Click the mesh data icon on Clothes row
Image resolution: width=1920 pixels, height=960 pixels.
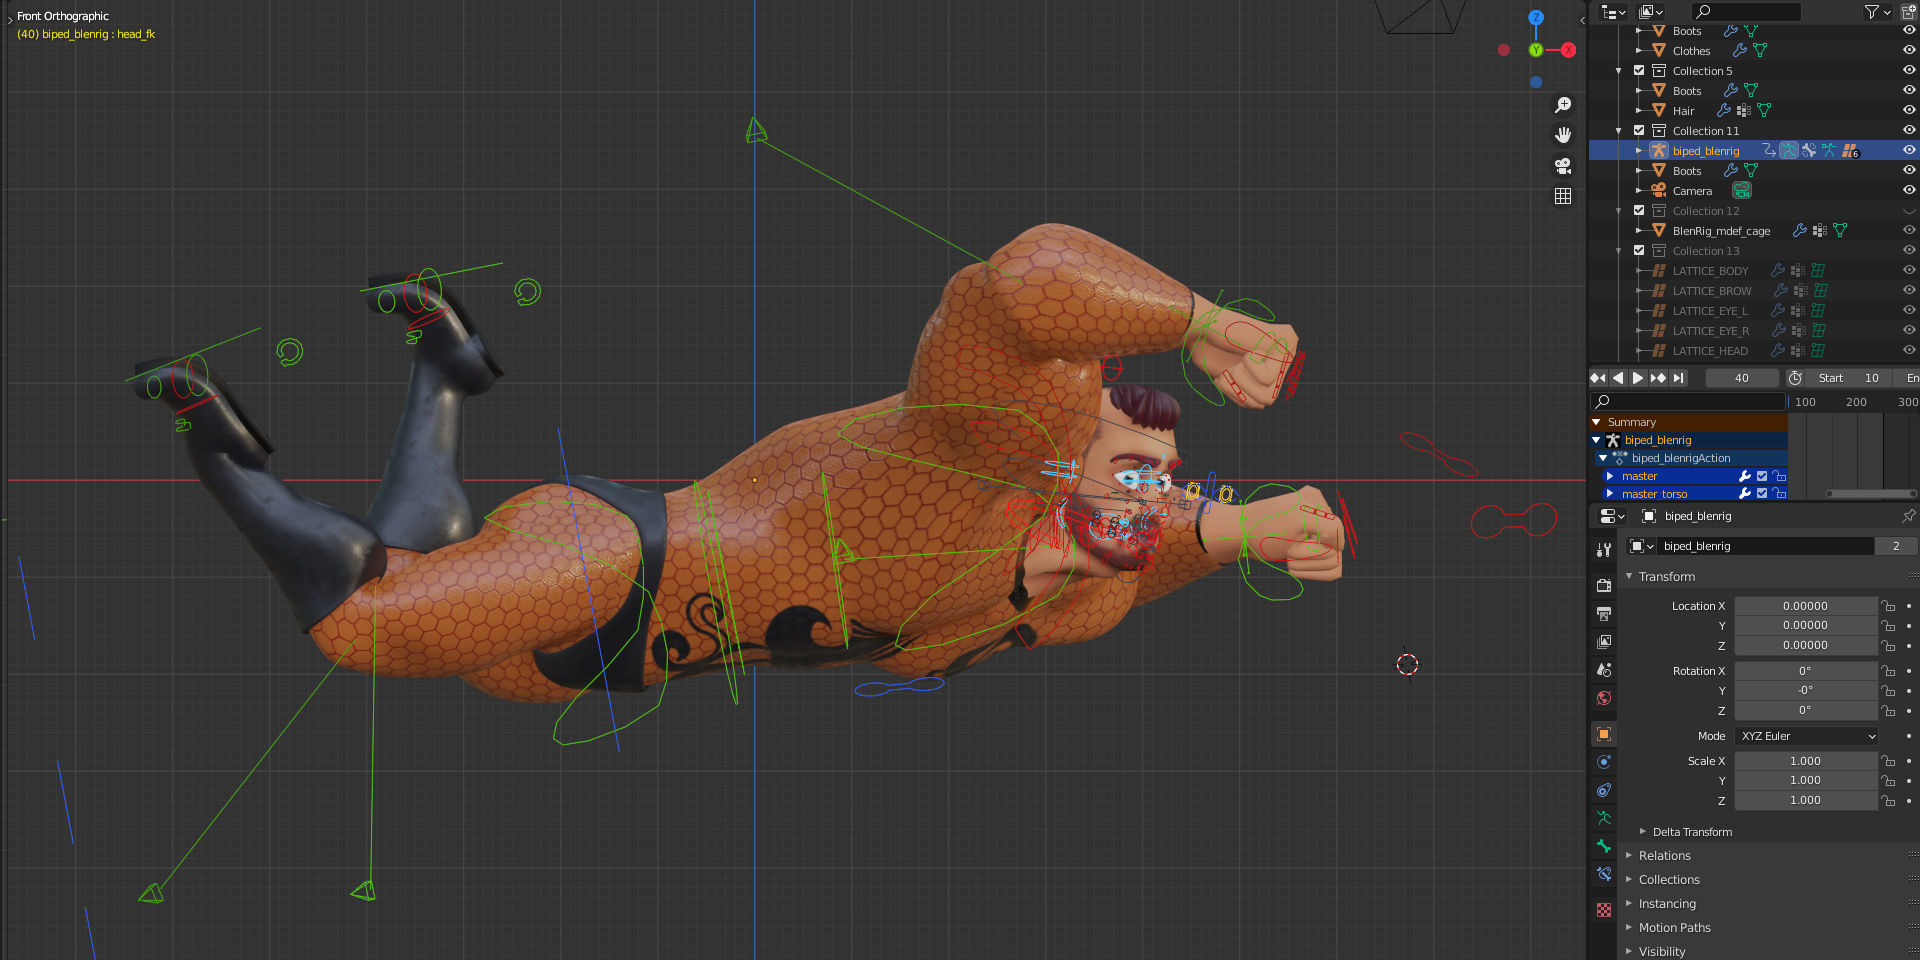tap(1760, 50)
